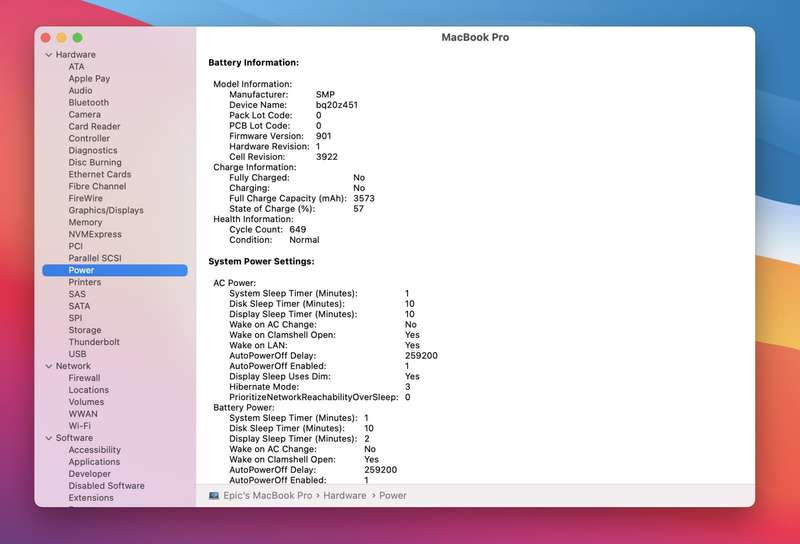The width and height of the screenshot is (800, 544).
Task: Select SAS in the sidebar
Action: 77,294
